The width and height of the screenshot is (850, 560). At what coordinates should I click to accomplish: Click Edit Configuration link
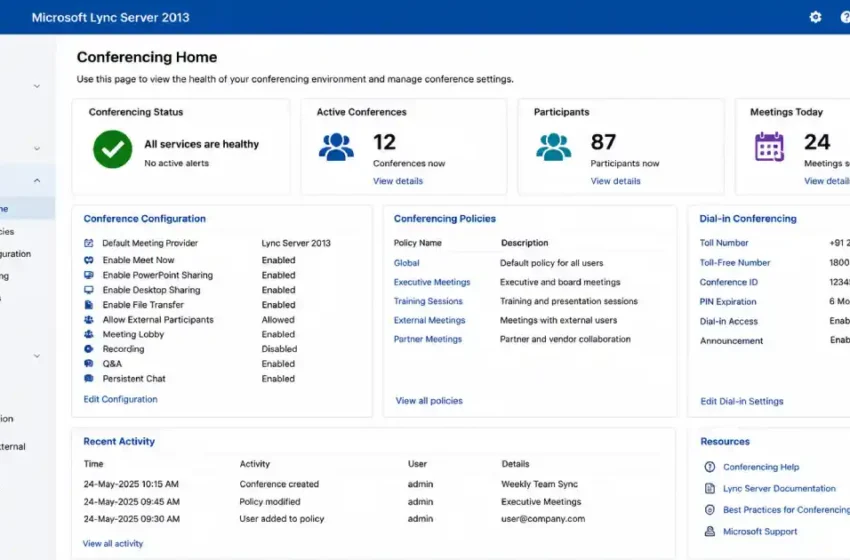(x=120, y=399)
